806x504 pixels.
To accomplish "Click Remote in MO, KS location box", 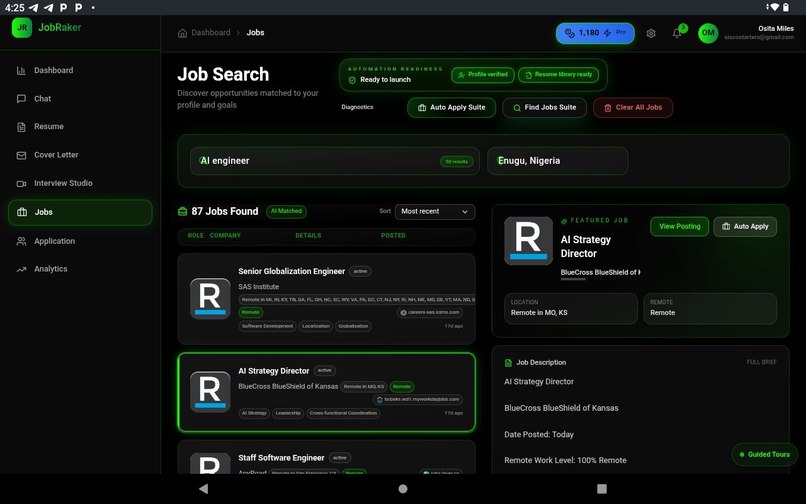I will [571, 308].
